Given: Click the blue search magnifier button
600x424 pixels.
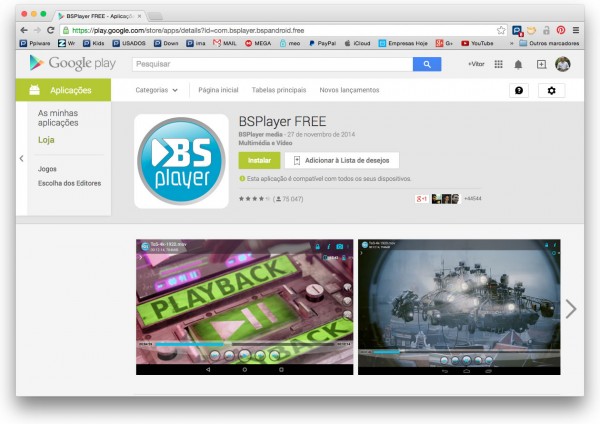Looking at the screenshot, I should pyautogui.click(x=427, y=64).
